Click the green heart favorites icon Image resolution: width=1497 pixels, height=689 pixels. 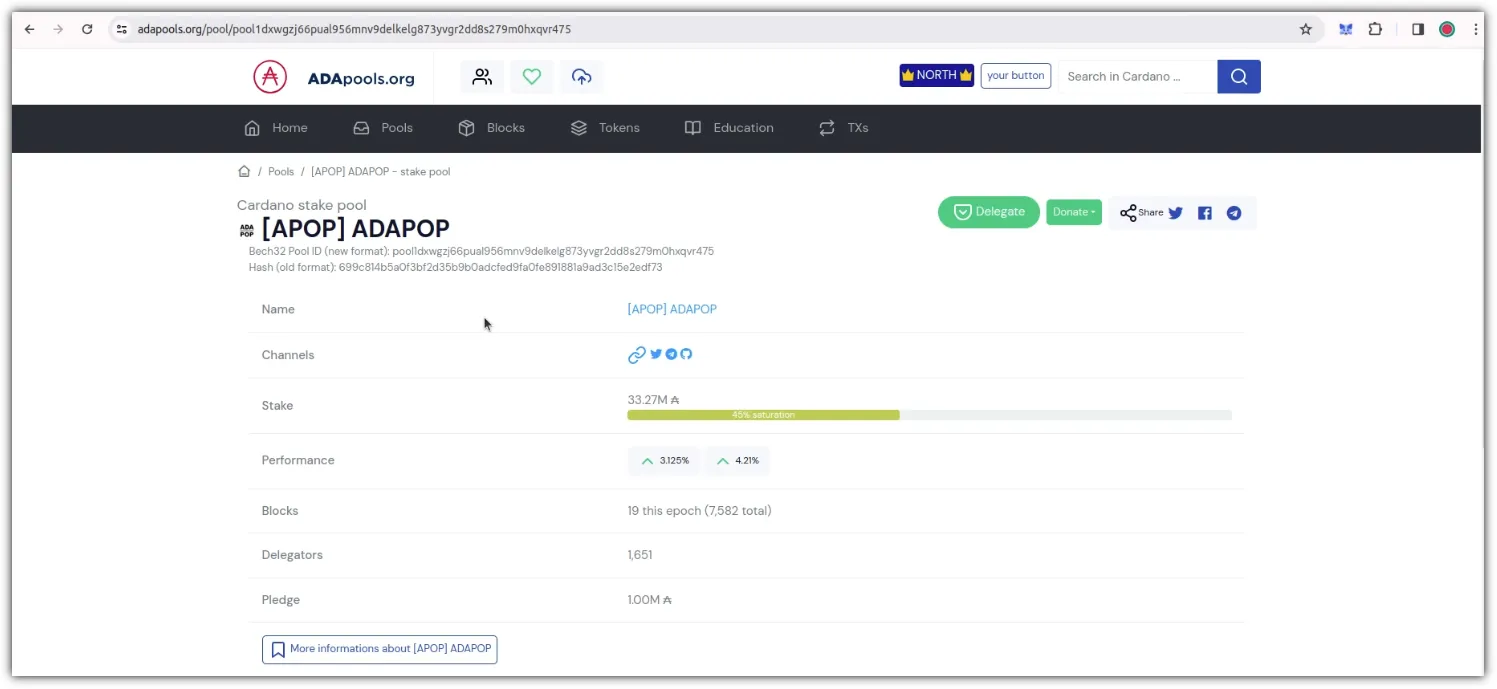[x=532, y=77]
